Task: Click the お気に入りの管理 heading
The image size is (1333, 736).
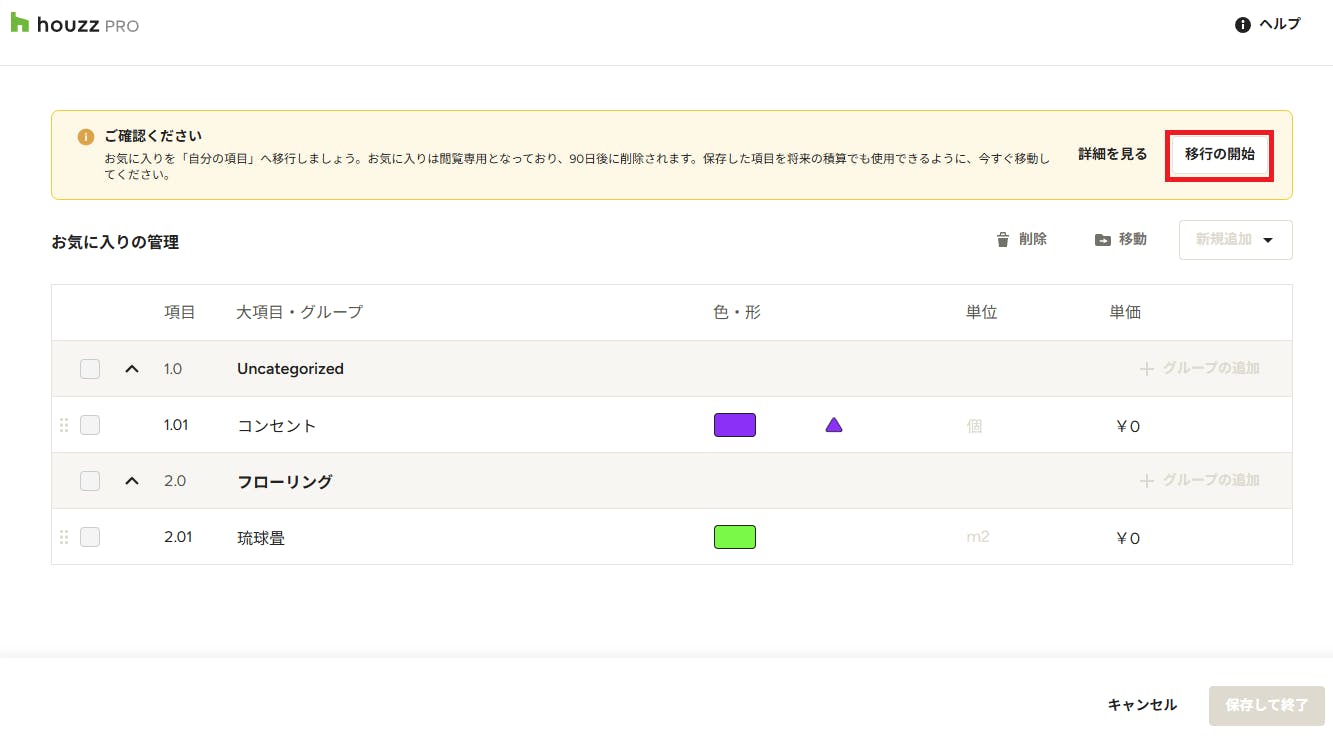Action: coord(115,242)
